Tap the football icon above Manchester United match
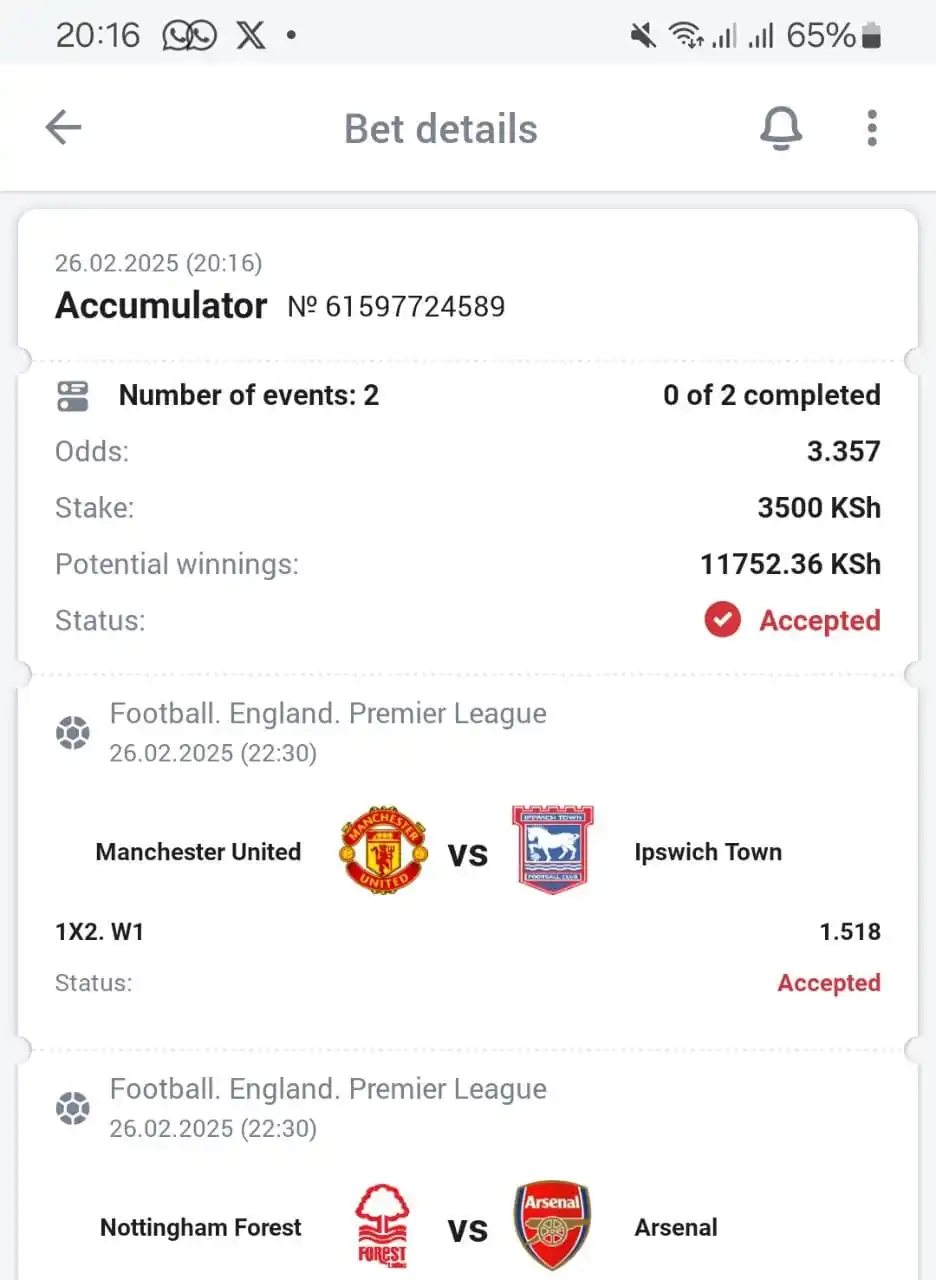 coord(72,734)
